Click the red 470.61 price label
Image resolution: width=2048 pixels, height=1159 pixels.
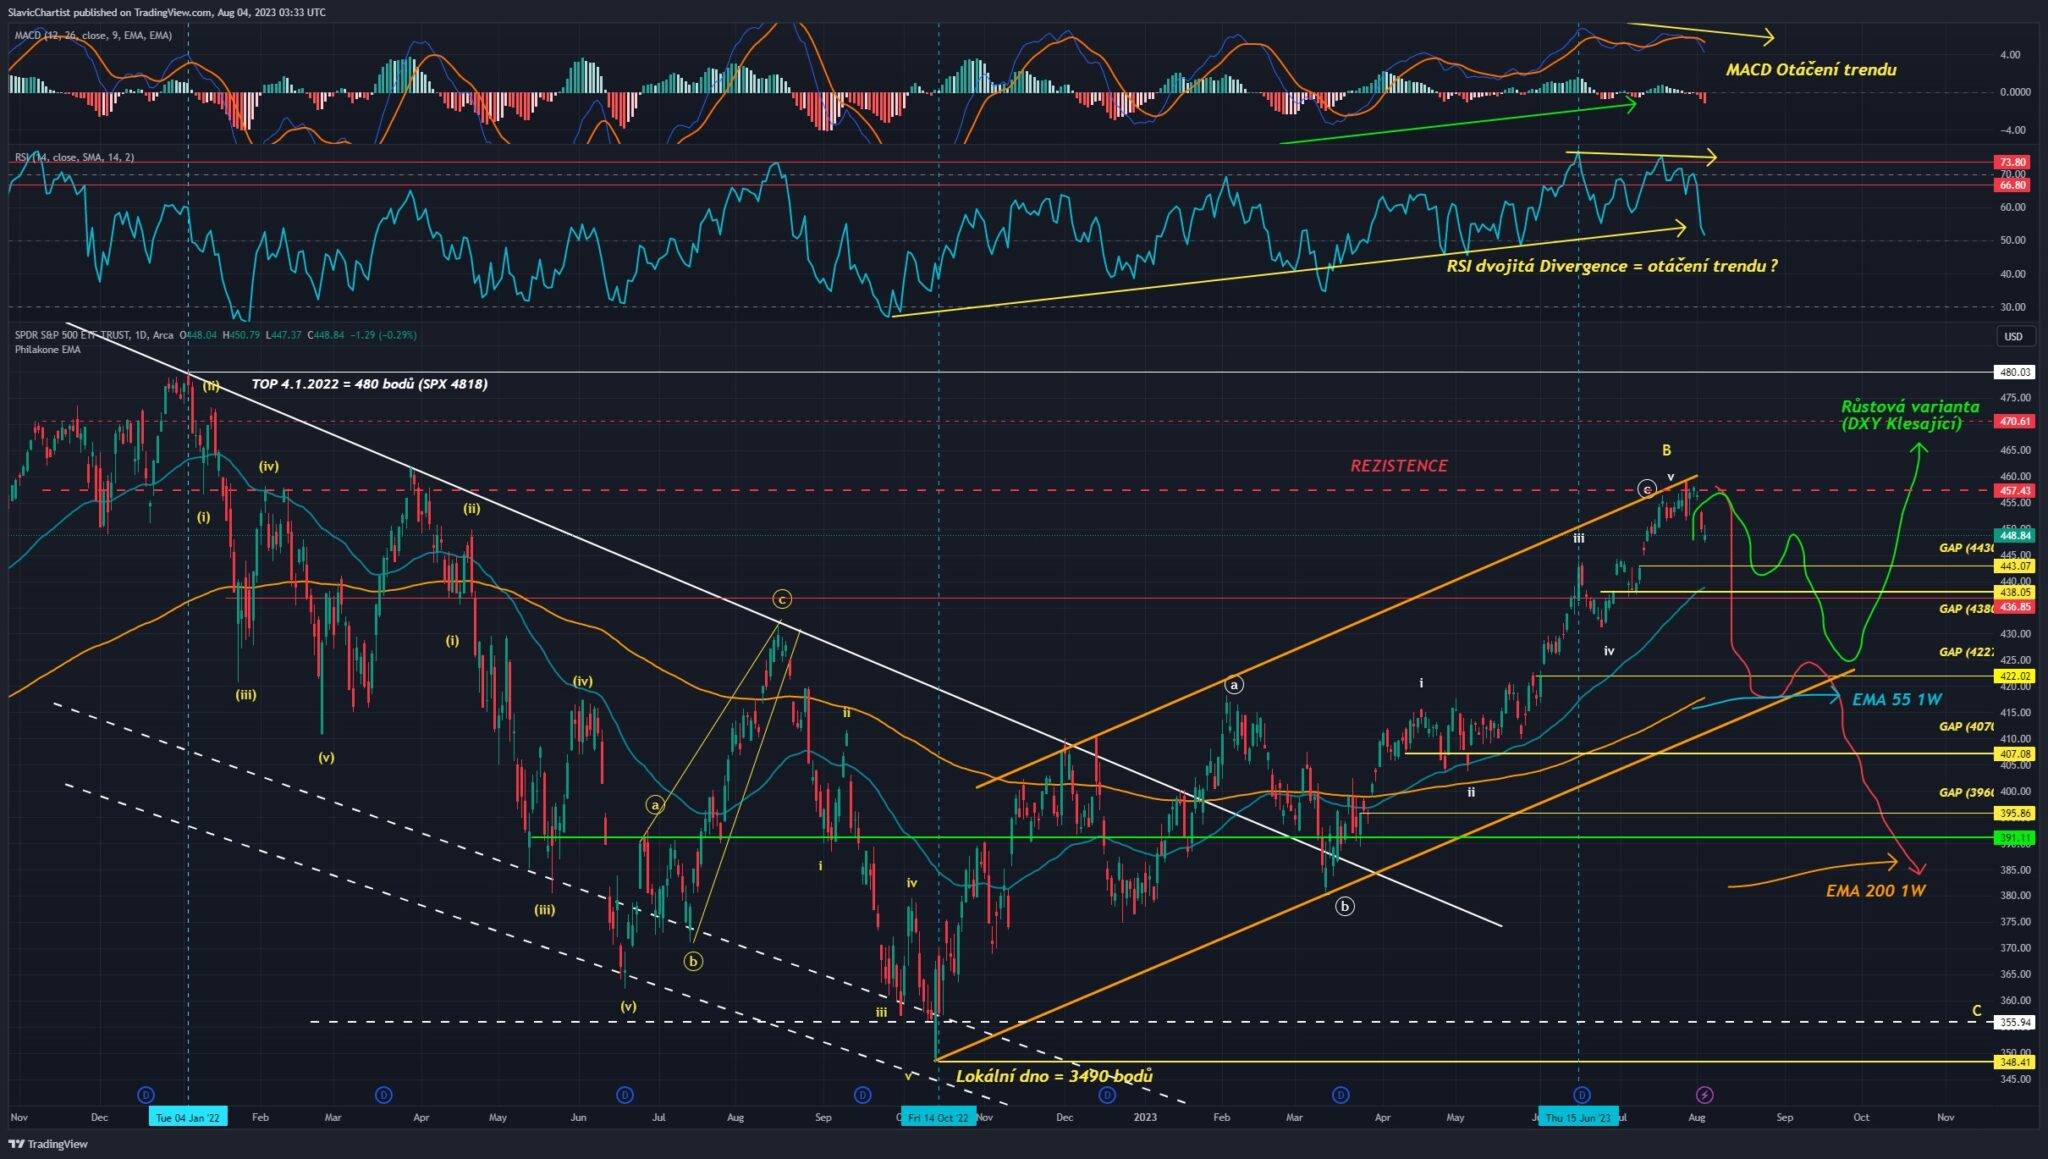tap(2015, 421)
